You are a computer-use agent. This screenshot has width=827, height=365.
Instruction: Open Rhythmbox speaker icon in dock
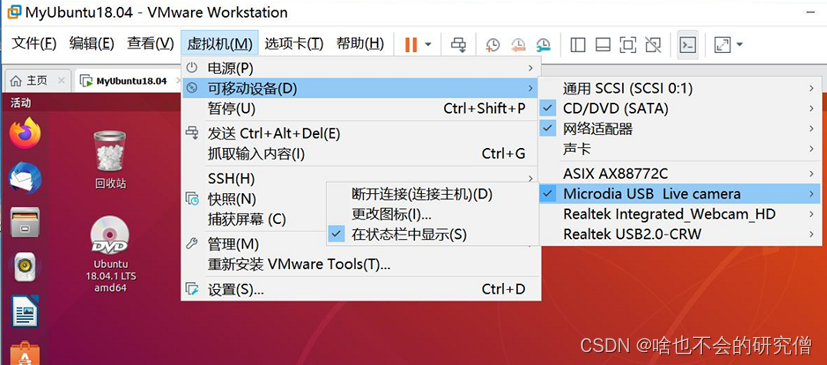point(25,267)
